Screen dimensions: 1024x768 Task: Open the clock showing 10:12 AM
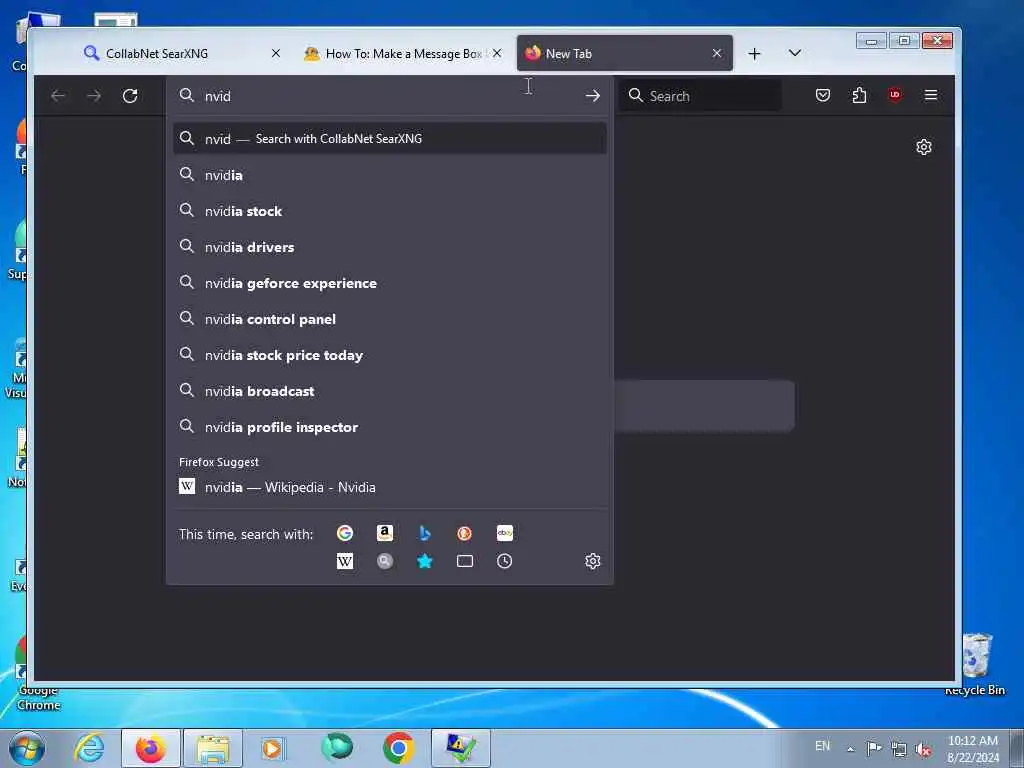point(973,749)
